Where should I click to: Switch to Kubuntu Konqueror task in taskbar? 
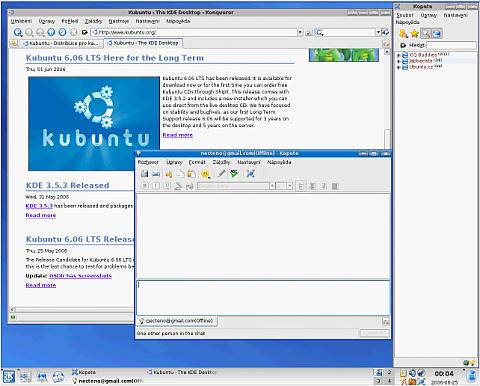(182, 372)
